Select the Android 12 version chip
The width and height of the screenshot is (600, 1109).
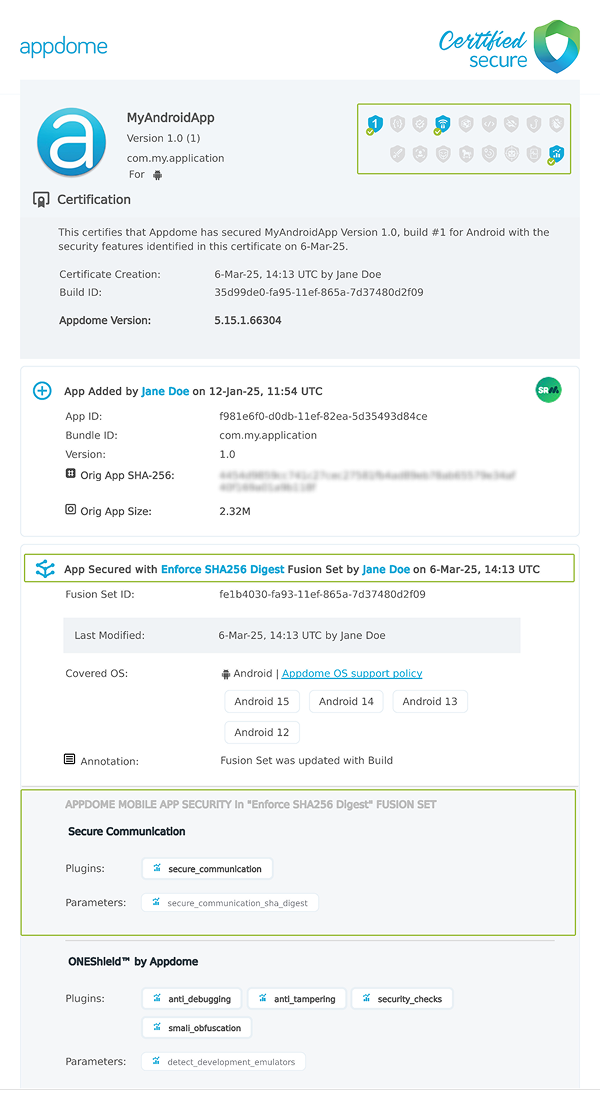tap(262, 732)
